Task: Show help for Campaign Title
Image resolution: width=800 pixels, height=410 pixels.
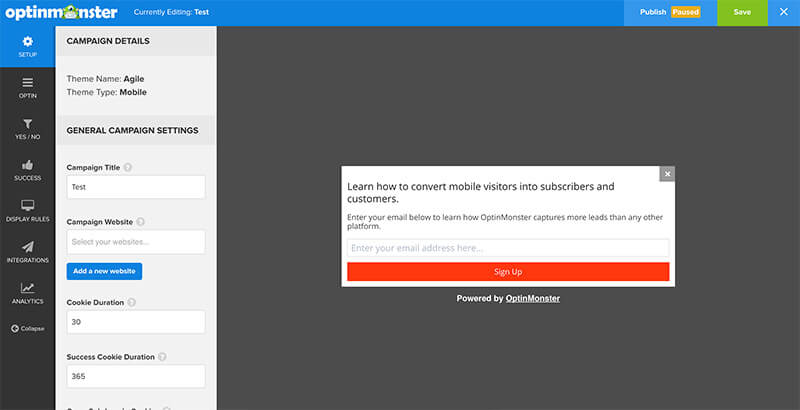Action: [x=128, y=167]
